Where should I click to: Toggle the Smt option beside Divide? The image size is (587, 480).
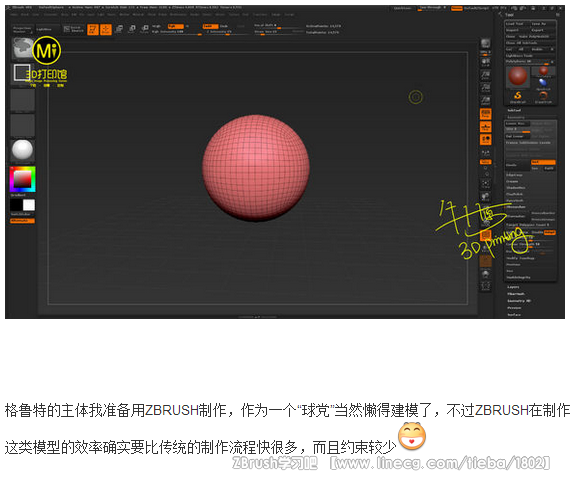click(543, 162)
